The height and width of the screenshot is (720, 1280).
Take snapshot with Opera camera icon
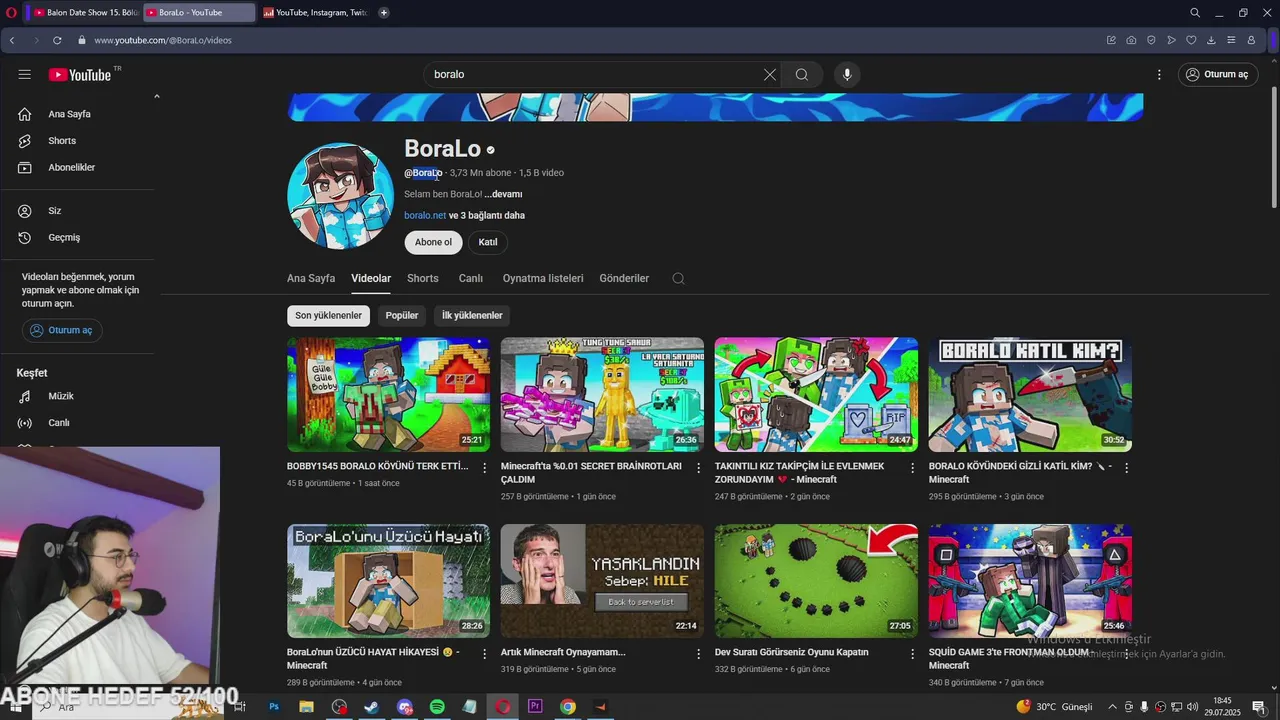coord(1131,40)
